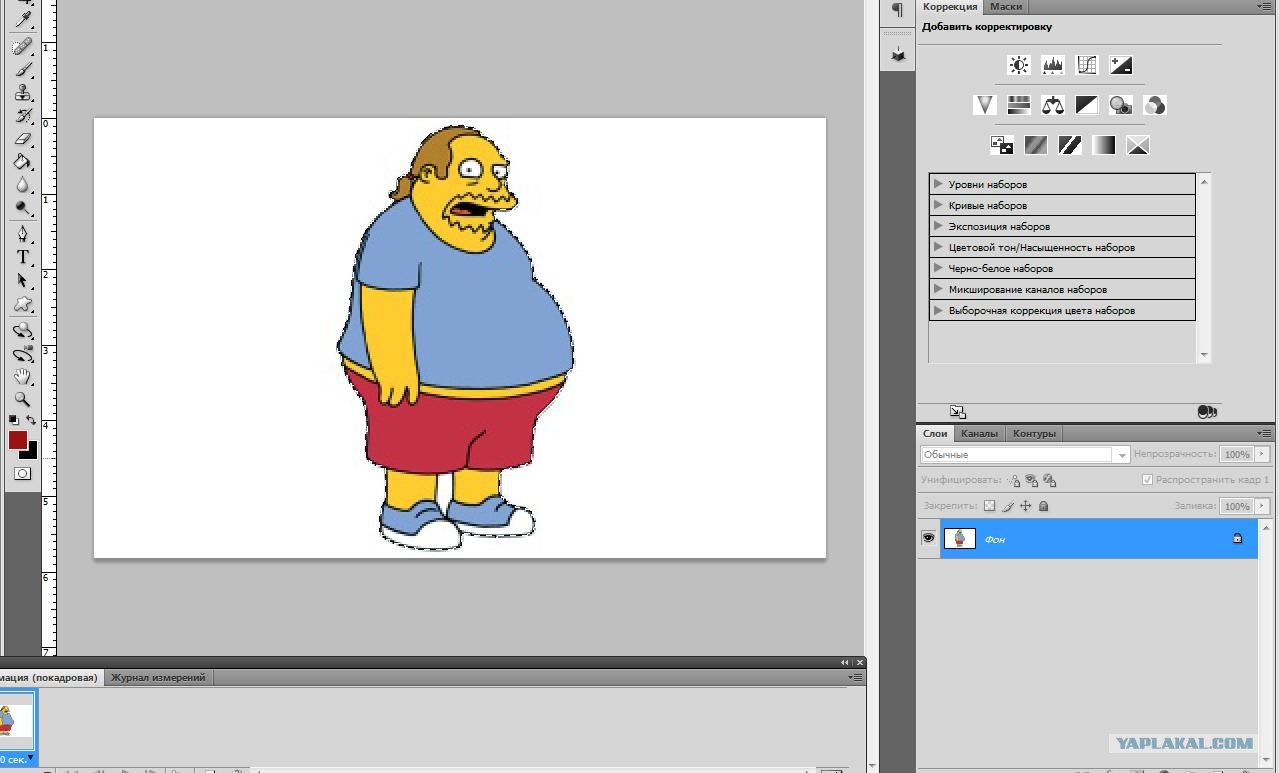Select the History Brush tool
The height and width of the screenshot is (773, 1279).
point(23,116)
